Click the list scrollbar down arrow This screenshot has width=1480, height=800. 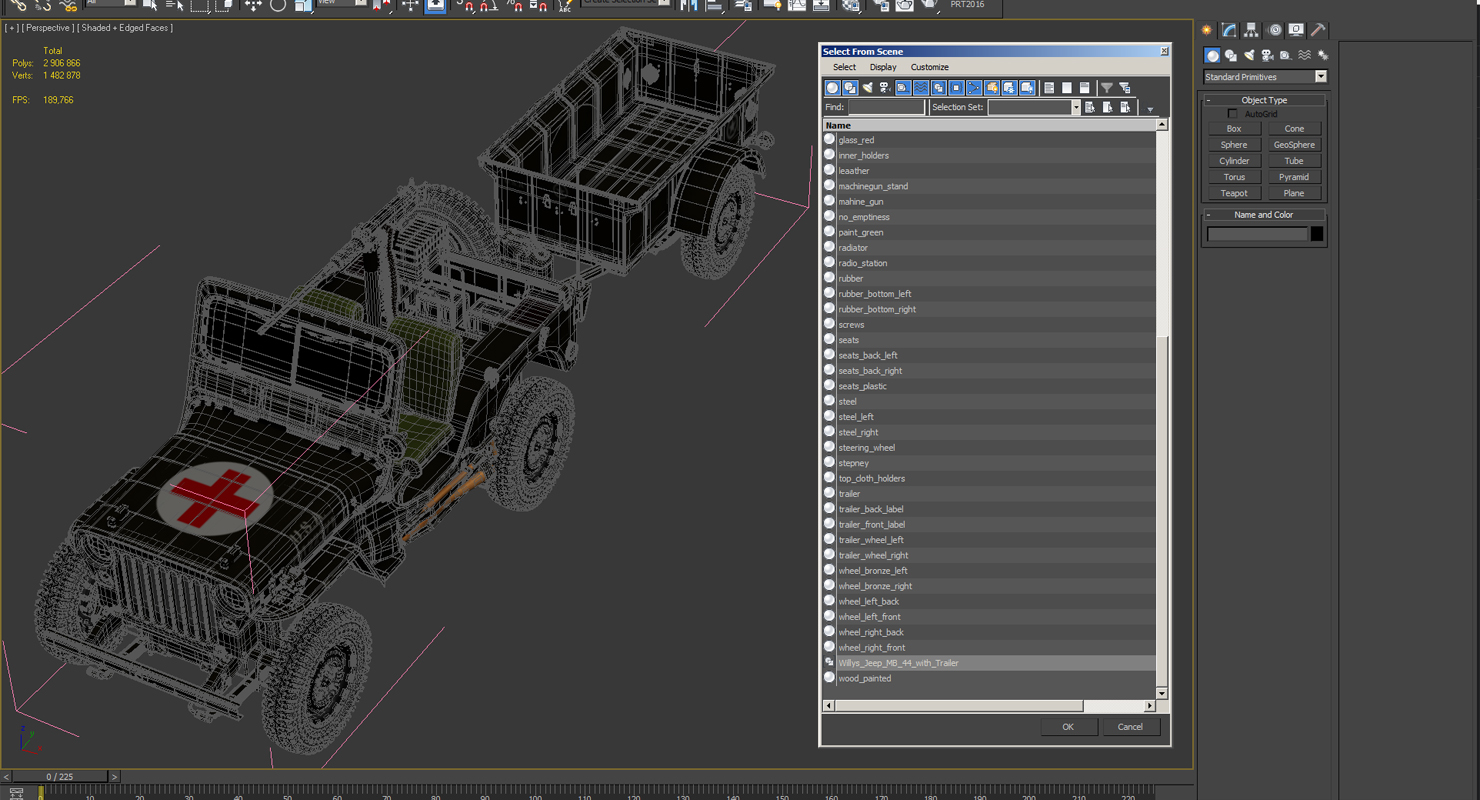coord(1162,693)
